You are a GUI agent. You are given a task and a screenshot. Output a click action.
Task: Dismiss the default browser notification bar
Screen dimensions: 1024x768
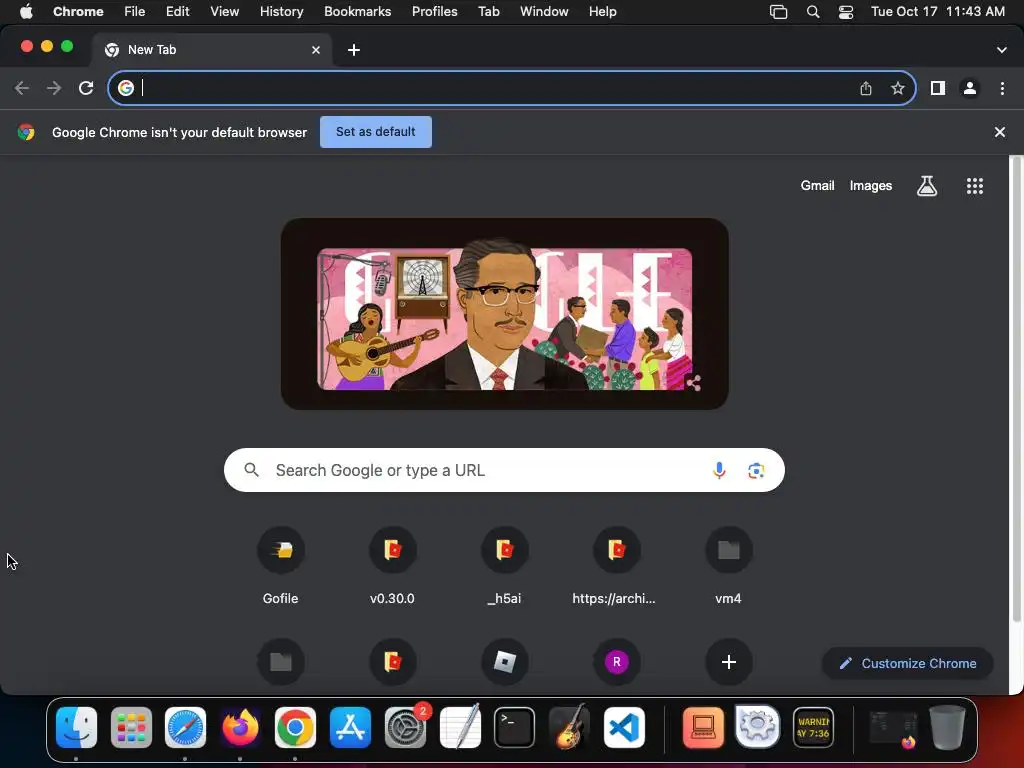pyautogui.click(x=1000, y=132)
